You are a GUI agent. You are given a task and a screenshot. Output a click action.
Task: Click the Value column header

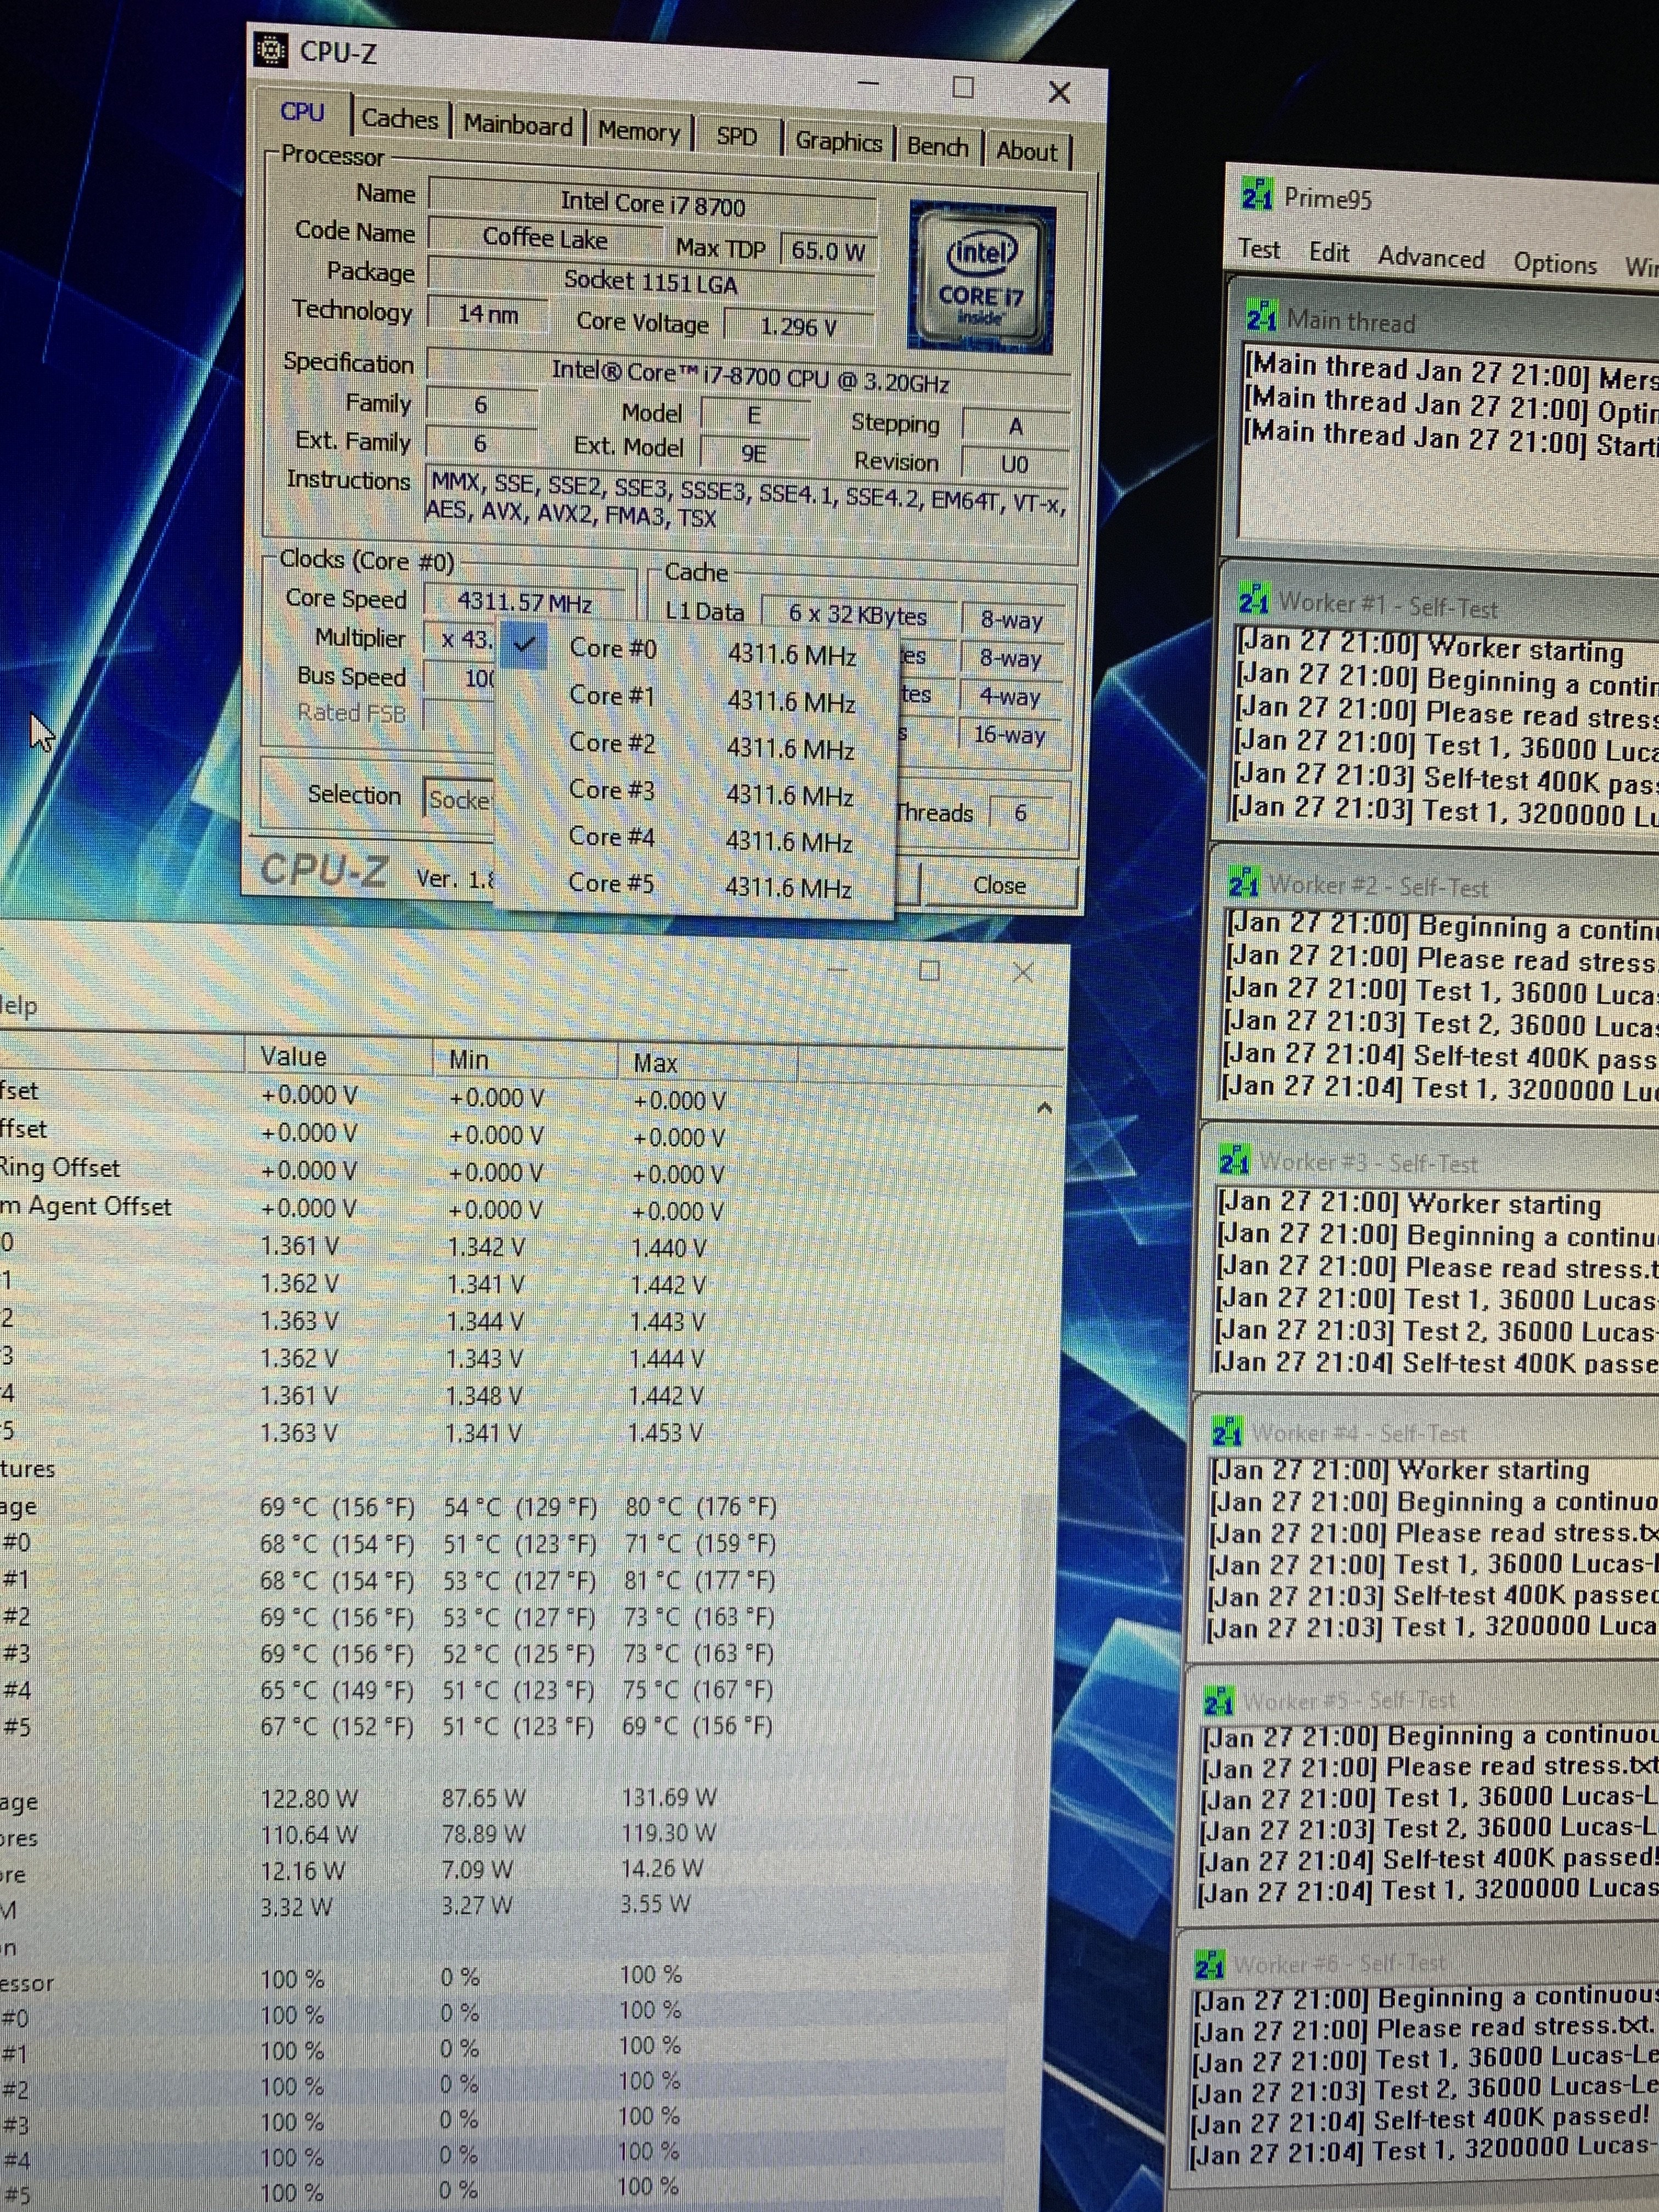(x=337, y=1056)
